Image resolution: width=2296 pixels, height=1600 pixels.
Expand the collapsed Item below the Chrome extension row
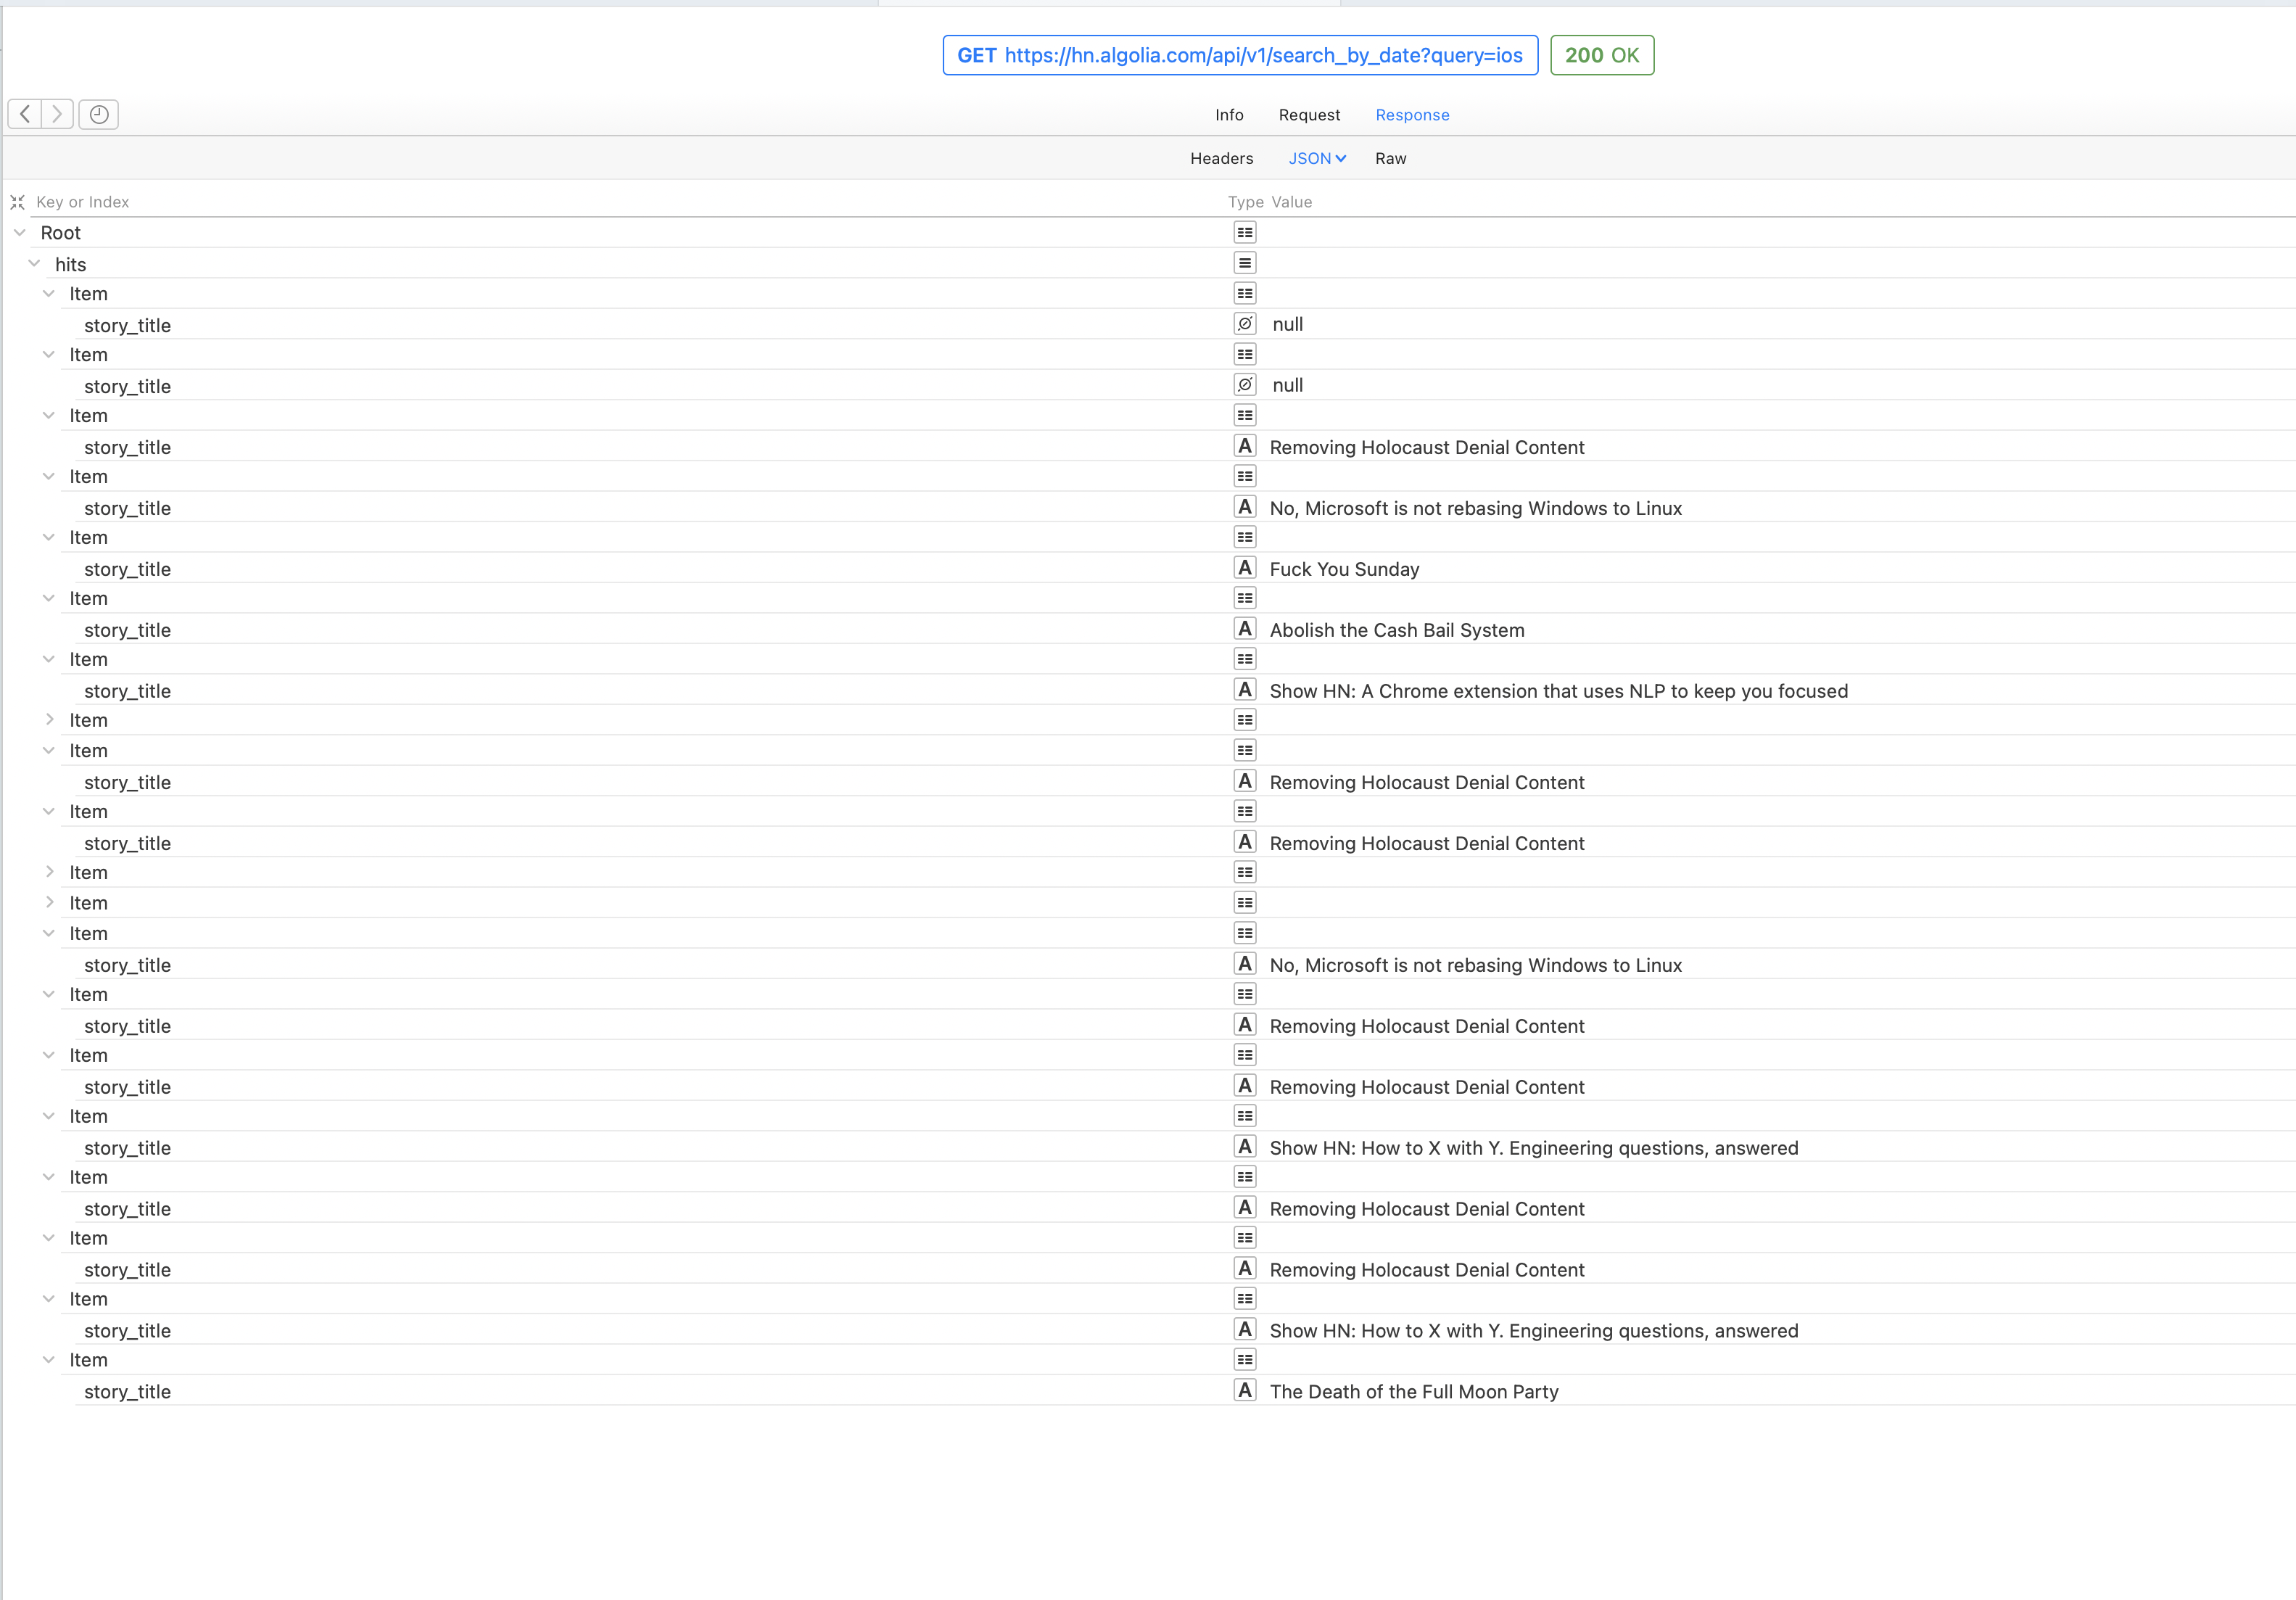click(x=49, y=720)
